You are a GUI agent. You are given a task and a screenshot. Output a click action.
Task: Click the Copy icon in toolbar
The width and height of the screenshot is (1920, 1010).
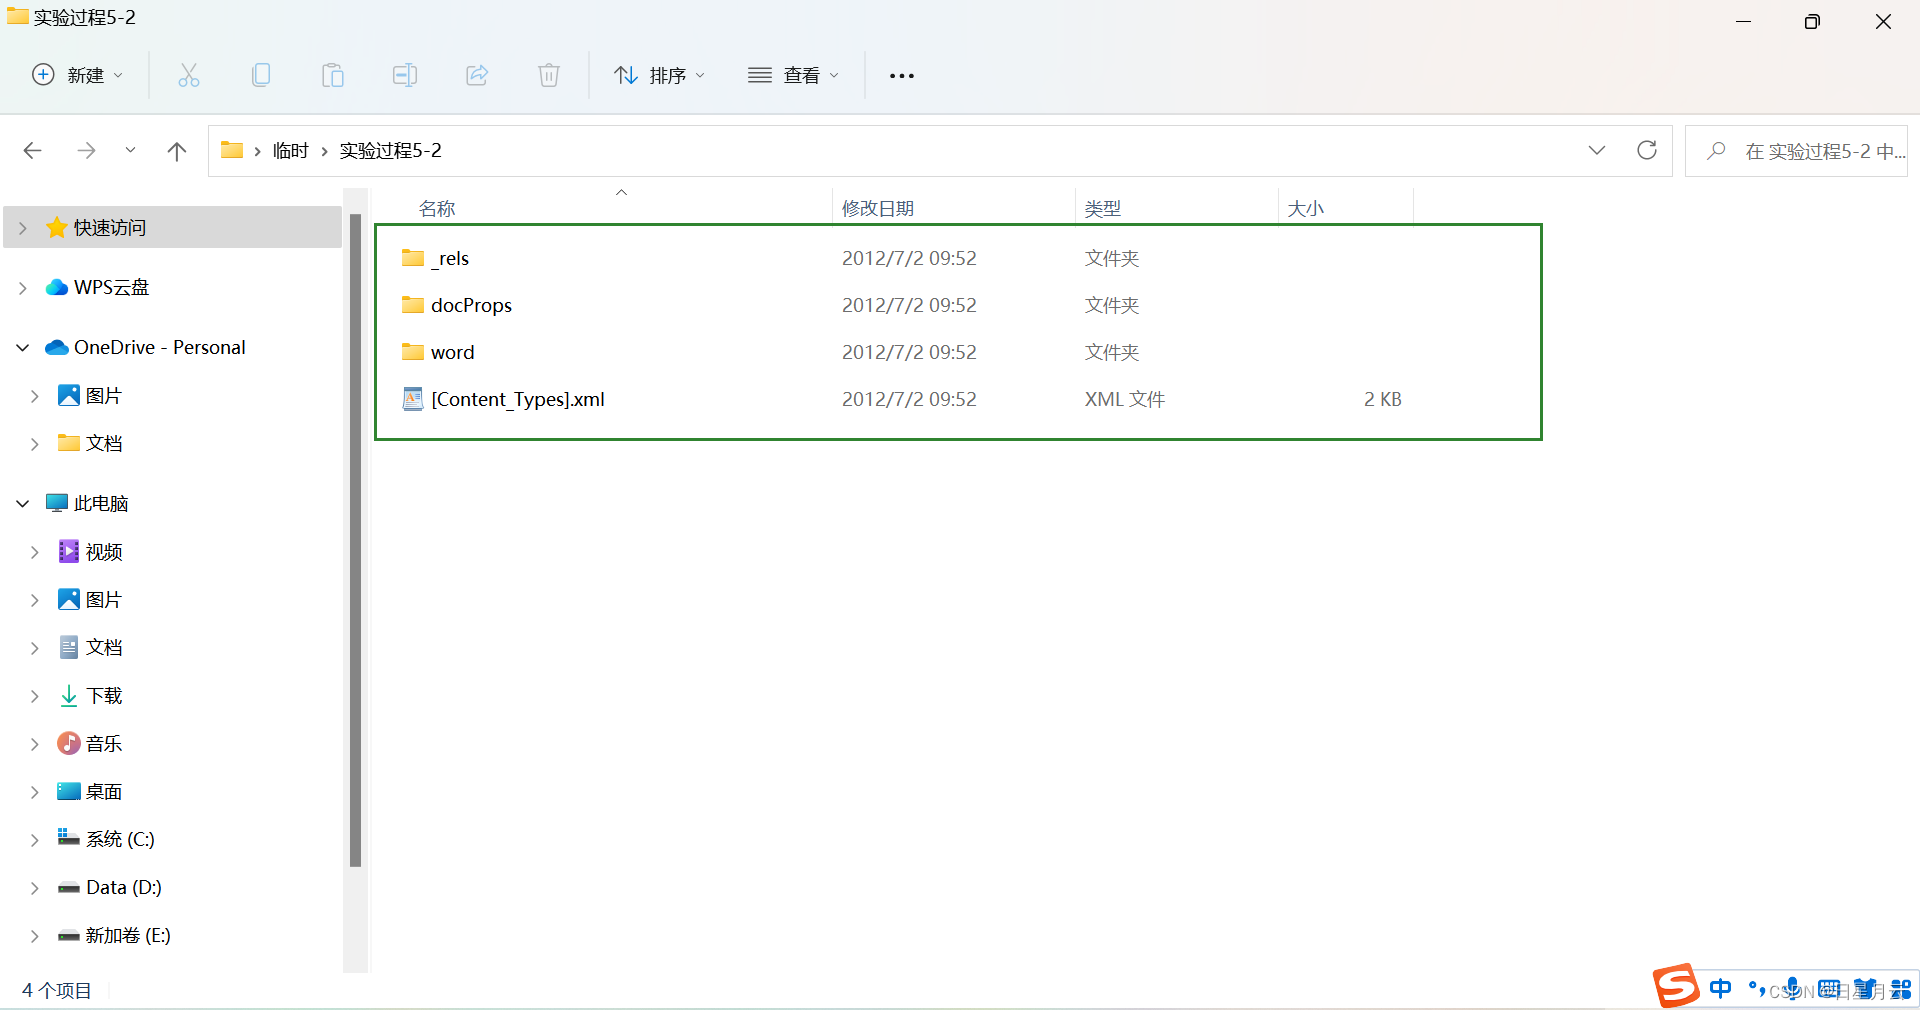(261, 75)
